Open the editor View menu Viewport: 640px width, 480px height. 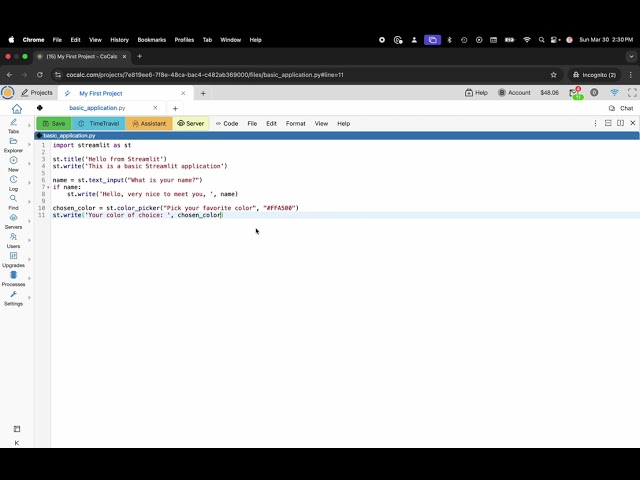coord(321,123)
